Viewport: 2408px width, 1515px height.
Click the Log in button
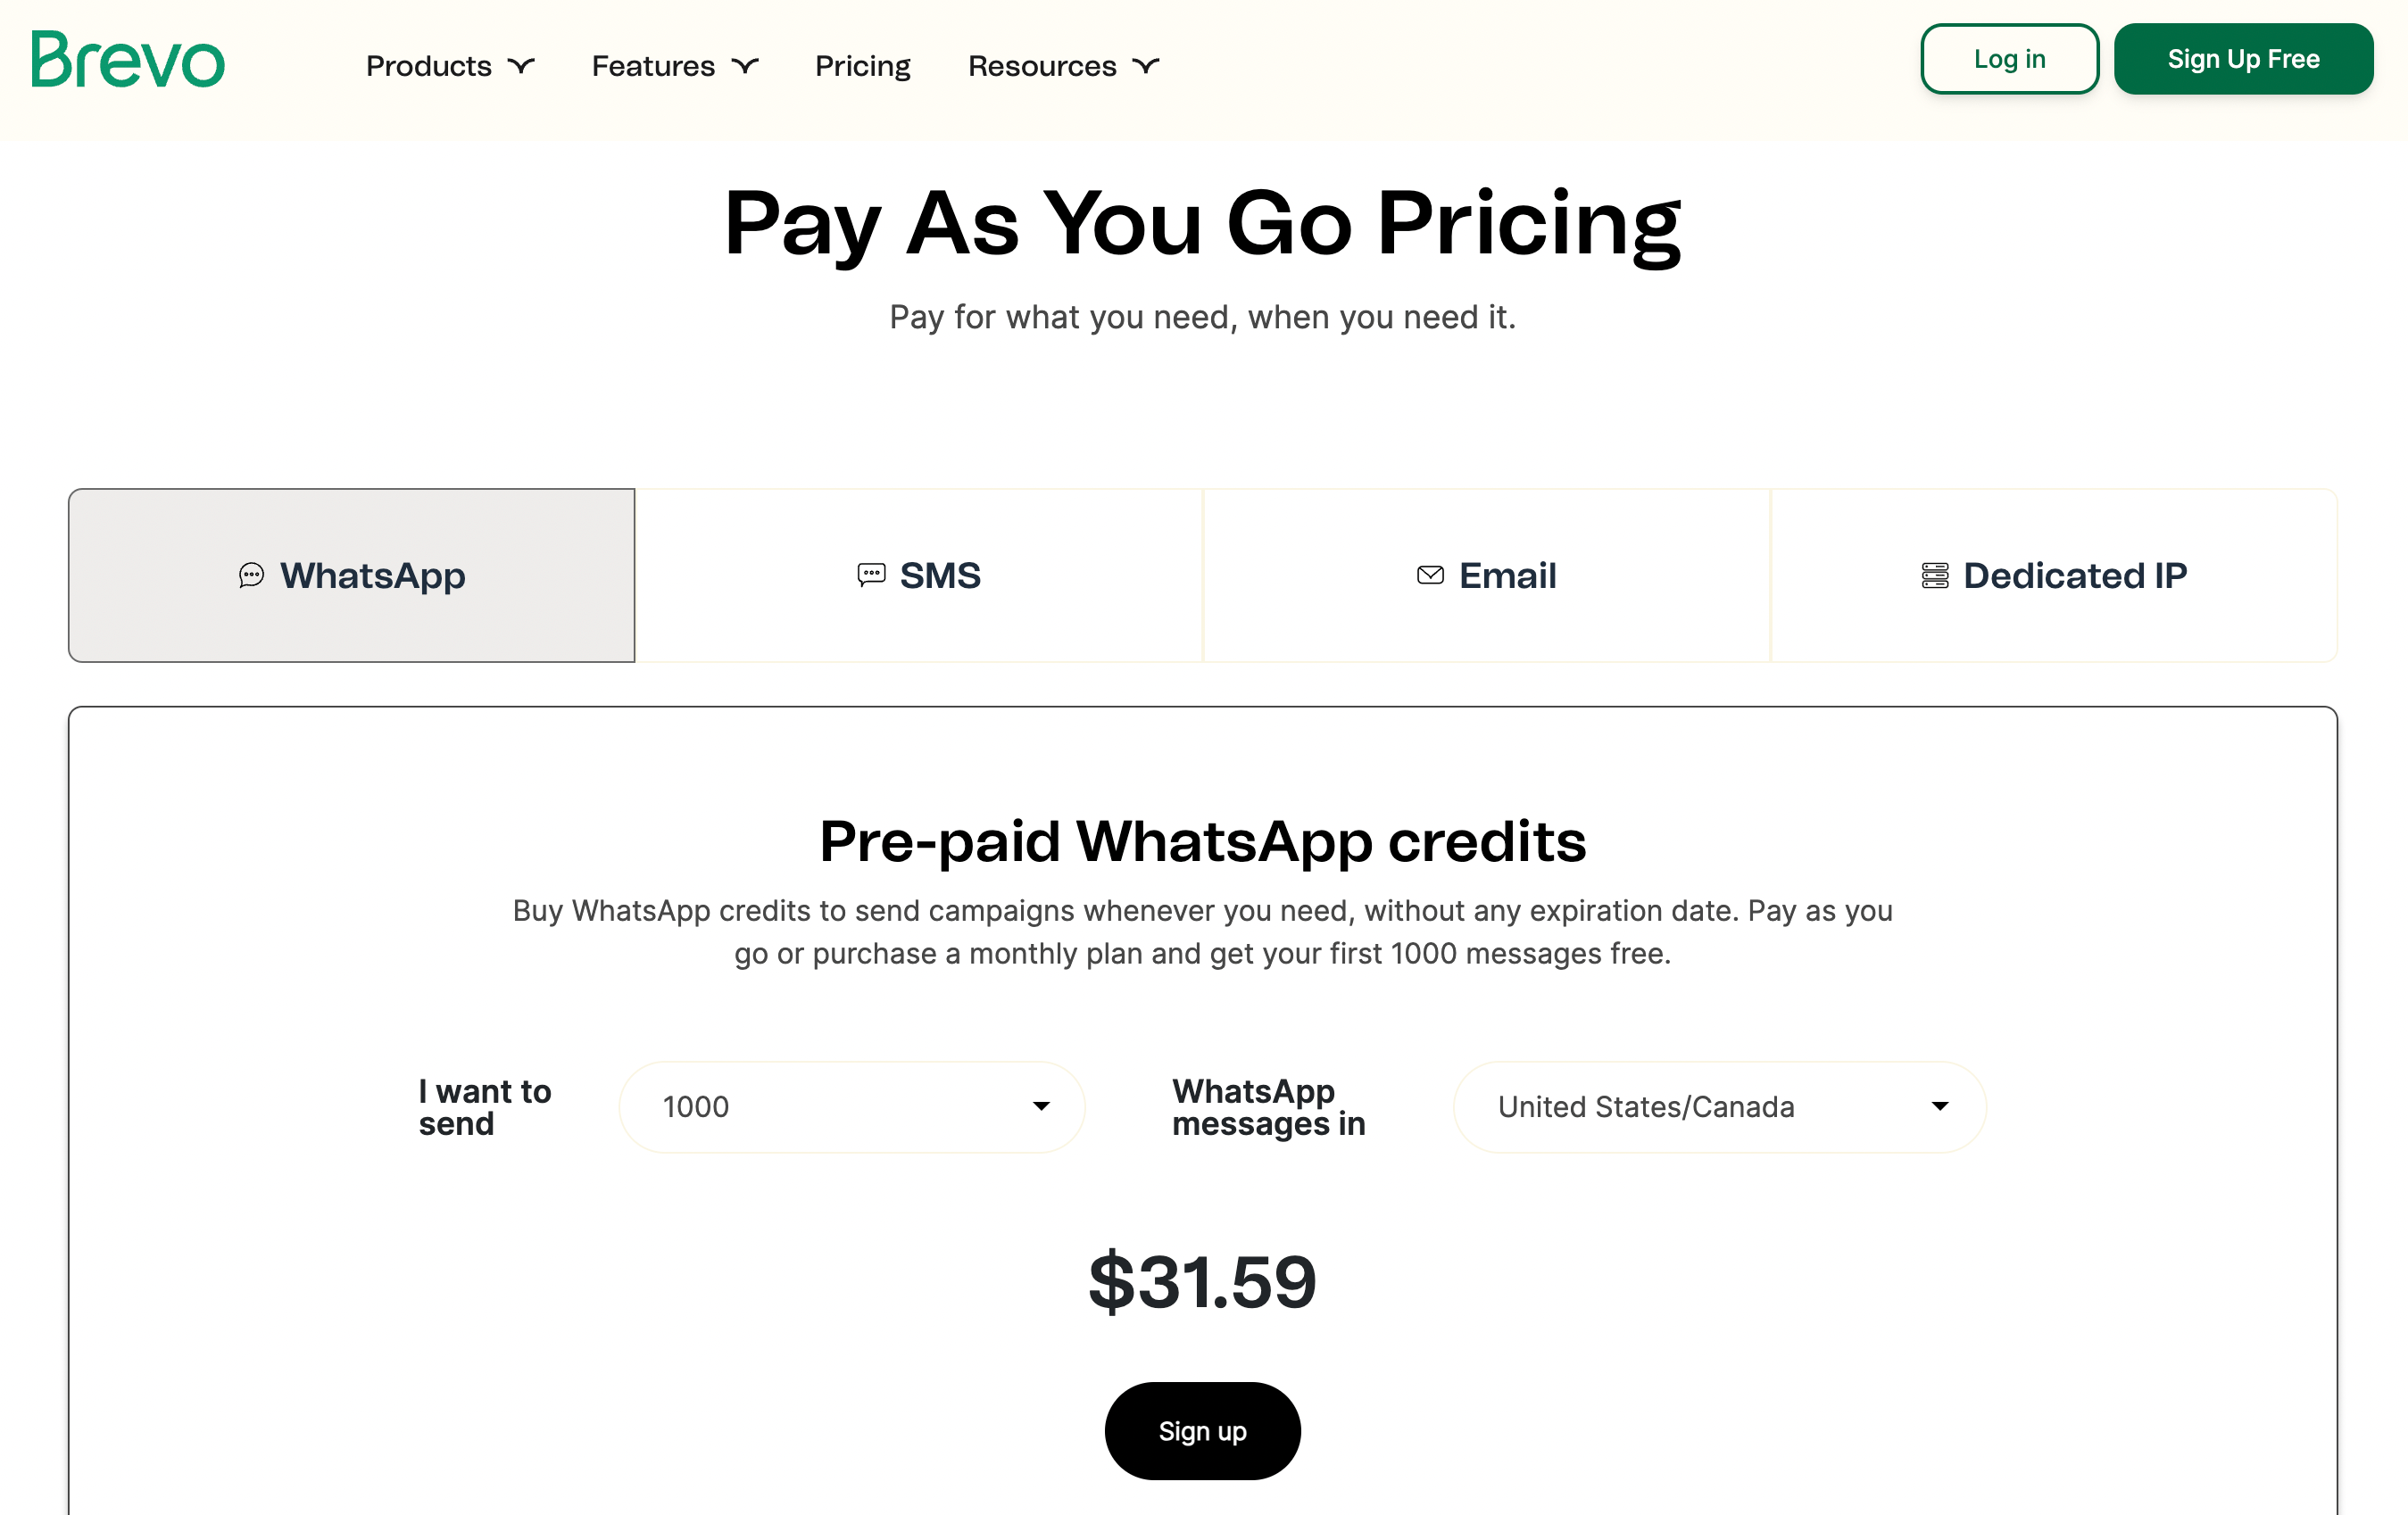(2009, 59)
